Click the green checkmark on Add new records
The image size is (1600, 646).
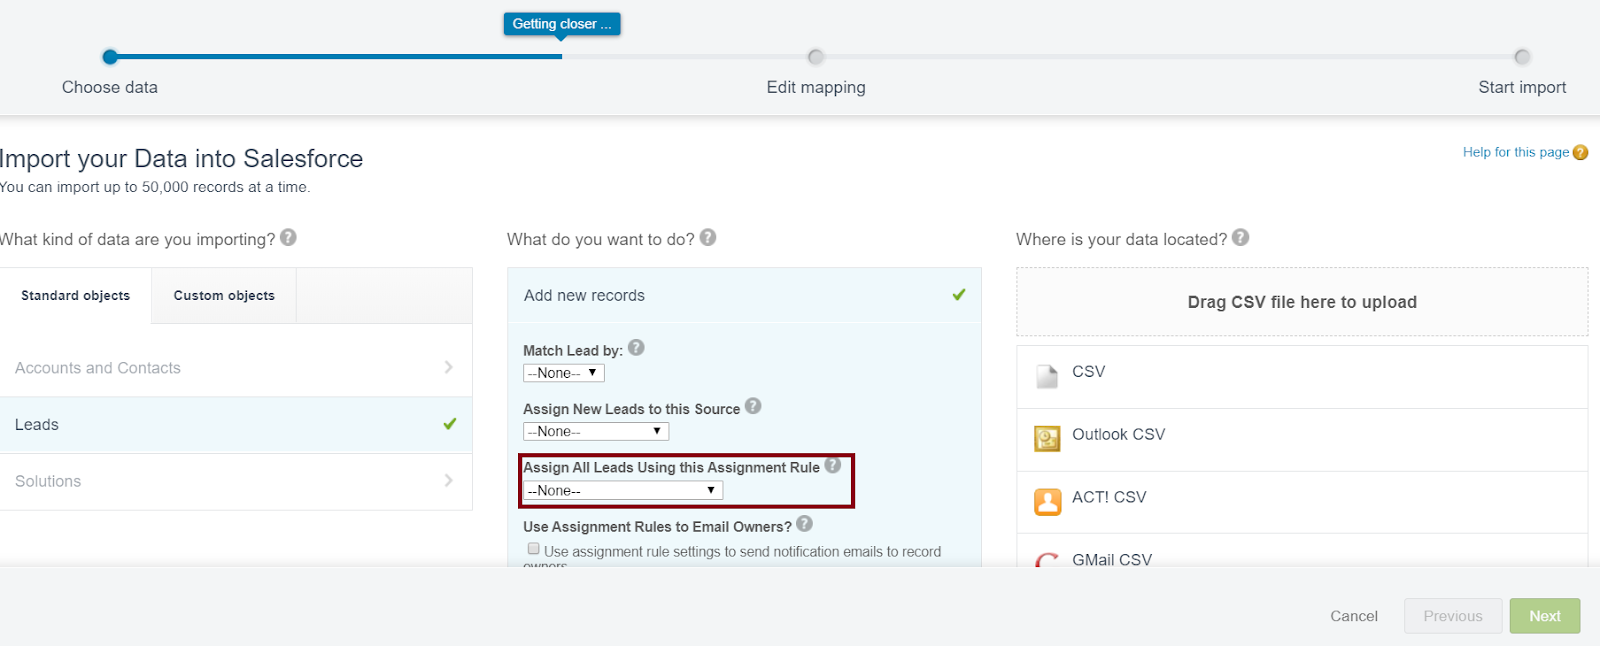tap(959, 295)
